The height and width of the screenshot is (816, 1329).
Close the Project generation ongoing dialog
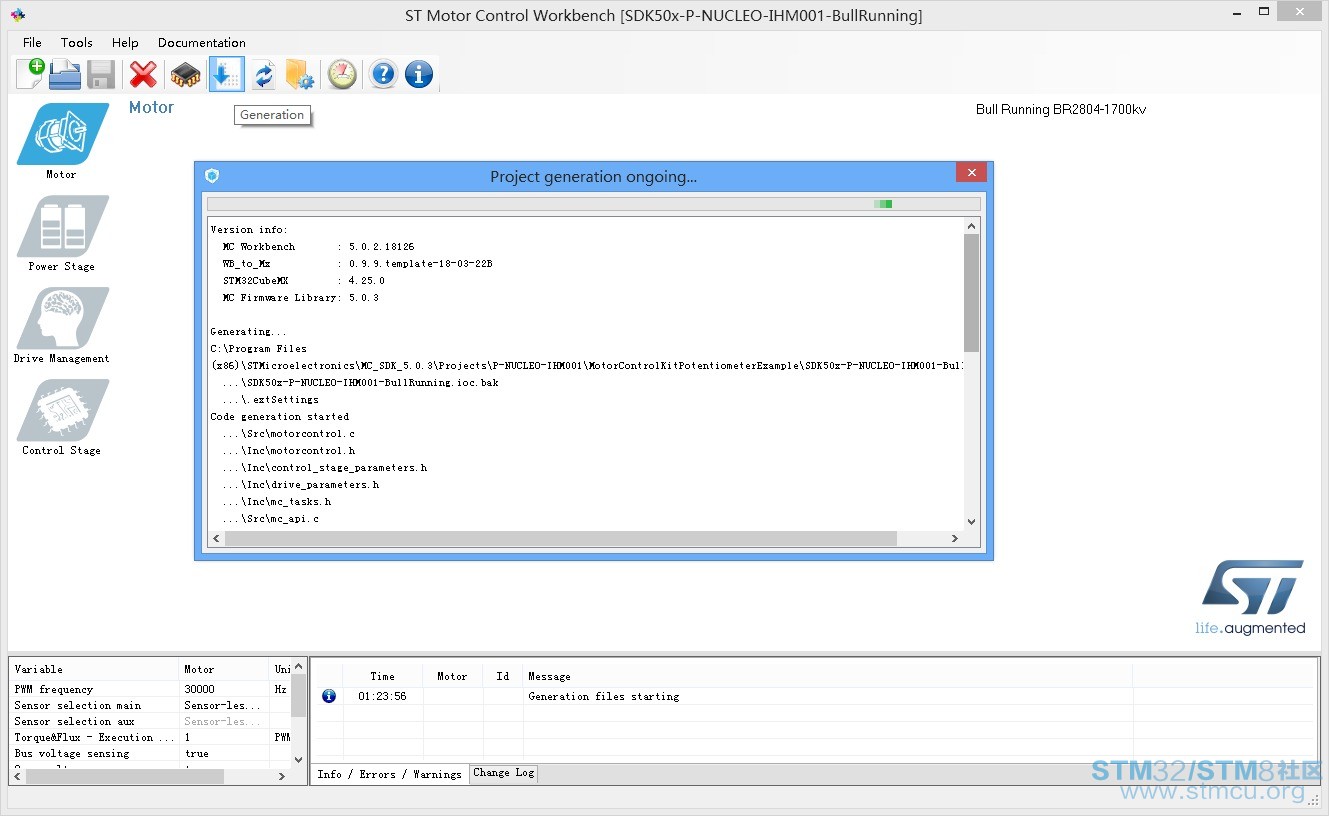pos(971,173)
